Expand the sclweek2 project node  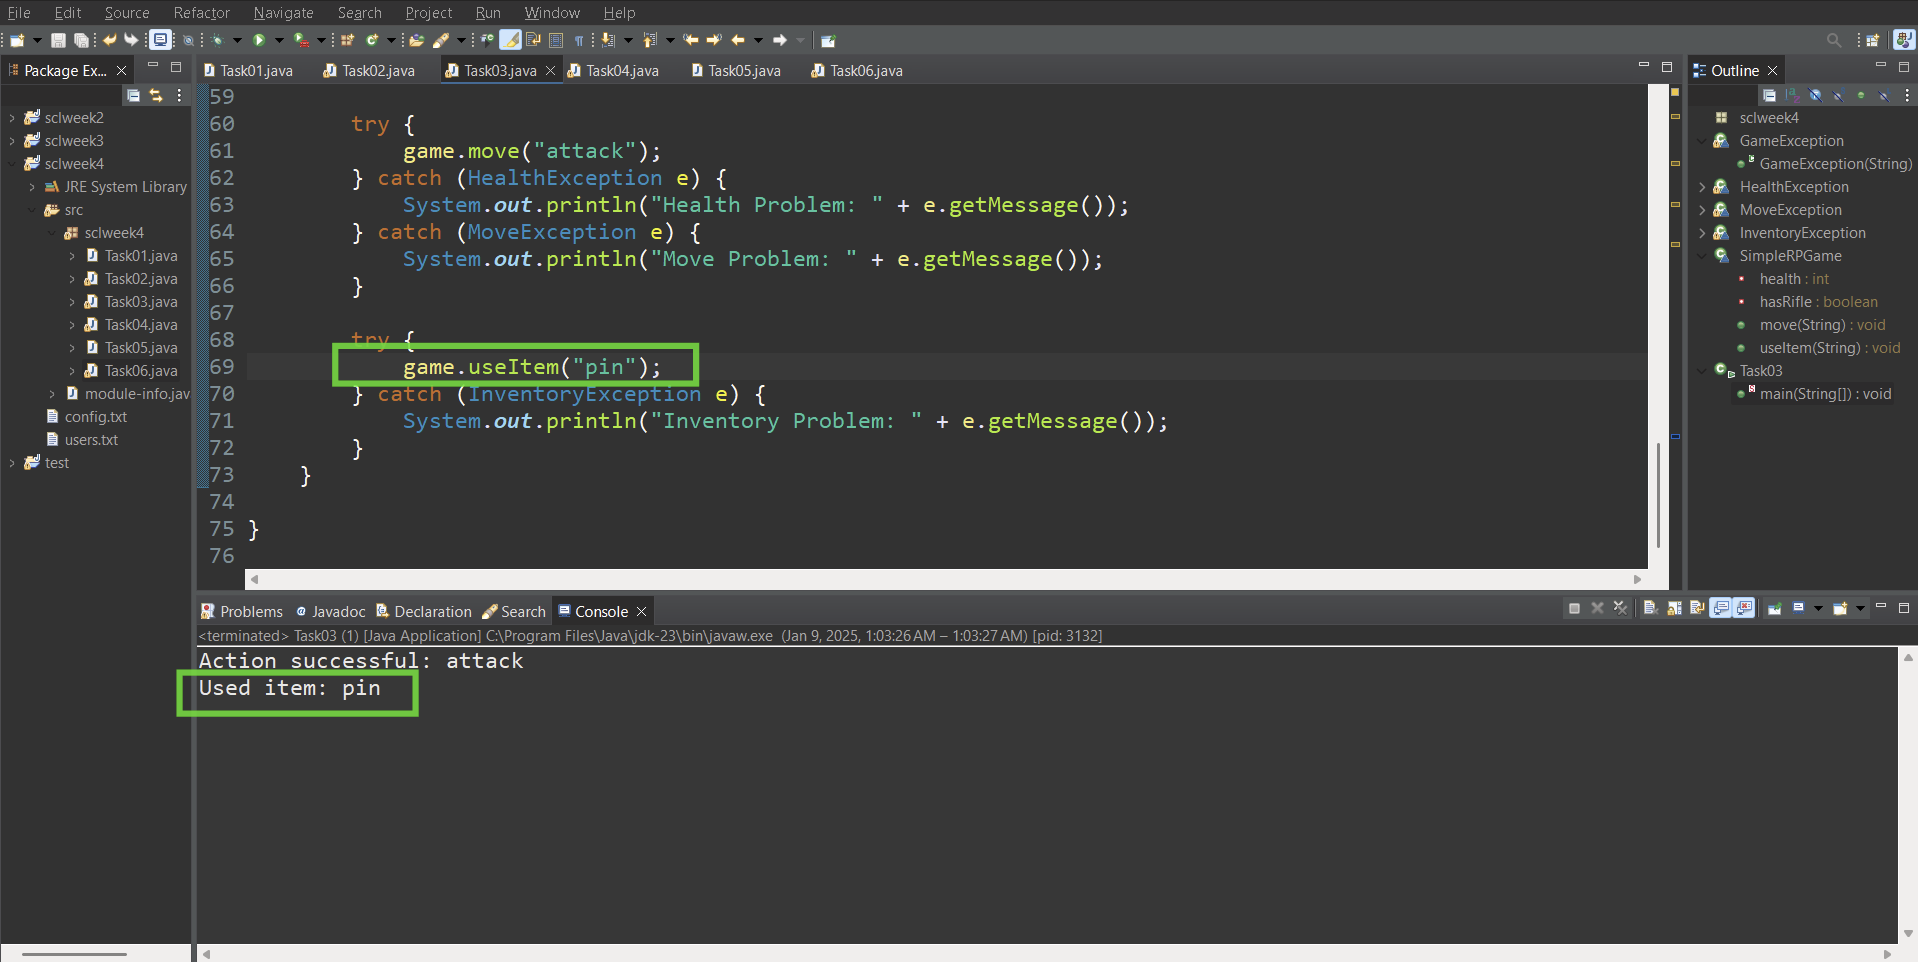click(12, 118)
